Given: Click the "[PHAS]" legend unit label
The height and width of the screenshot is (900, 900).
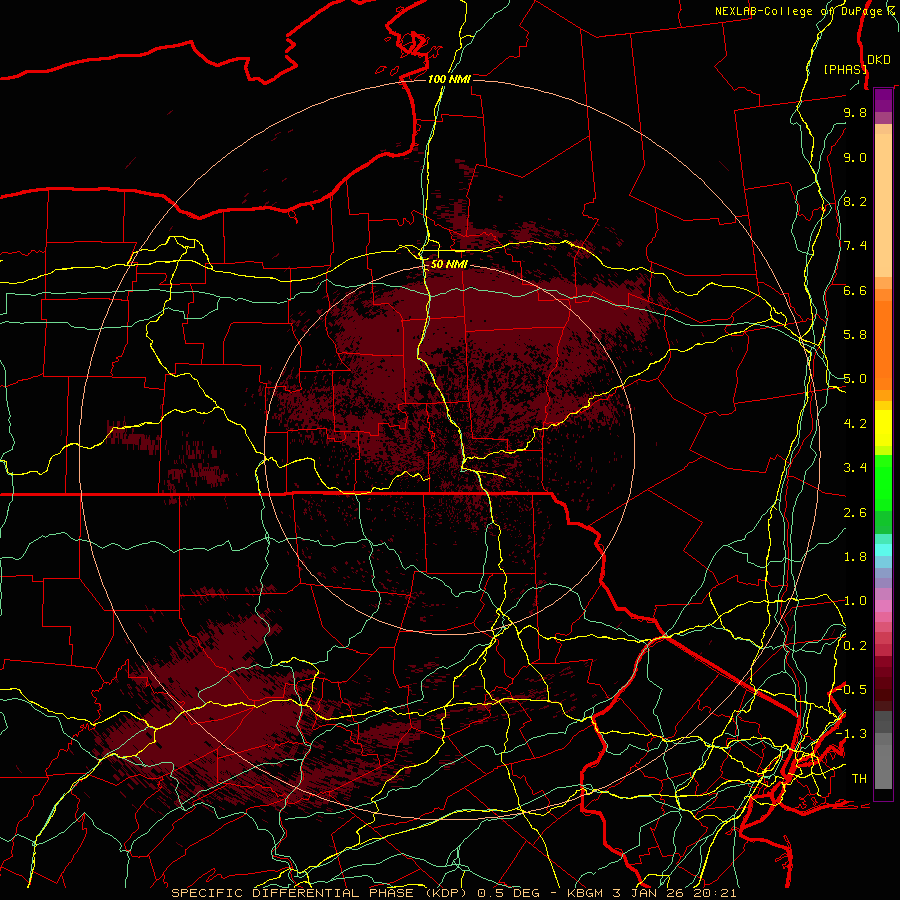Looking at the screenshot, I should (x=844, y=70).
